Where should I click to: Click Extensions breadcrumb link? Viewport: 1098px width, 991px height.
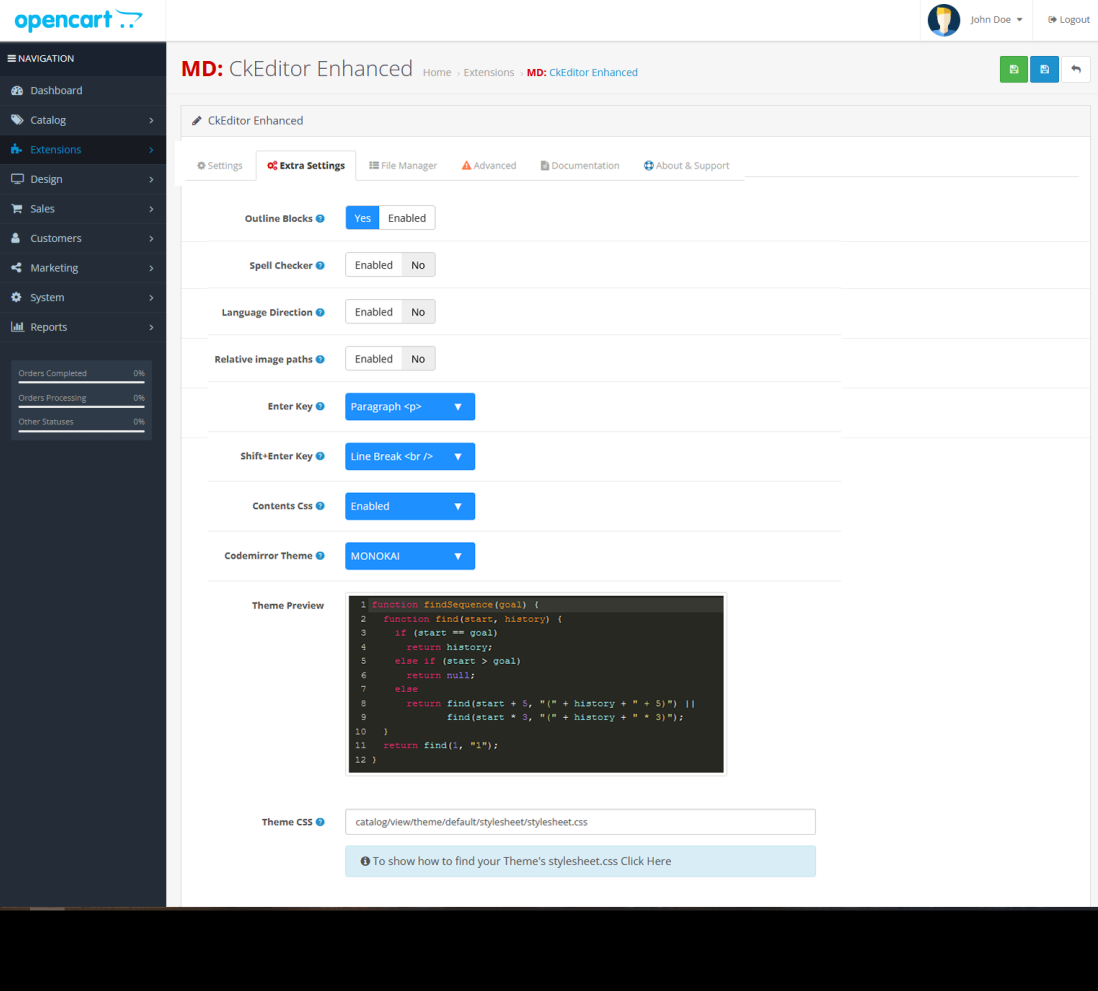(x=489, y=72)
